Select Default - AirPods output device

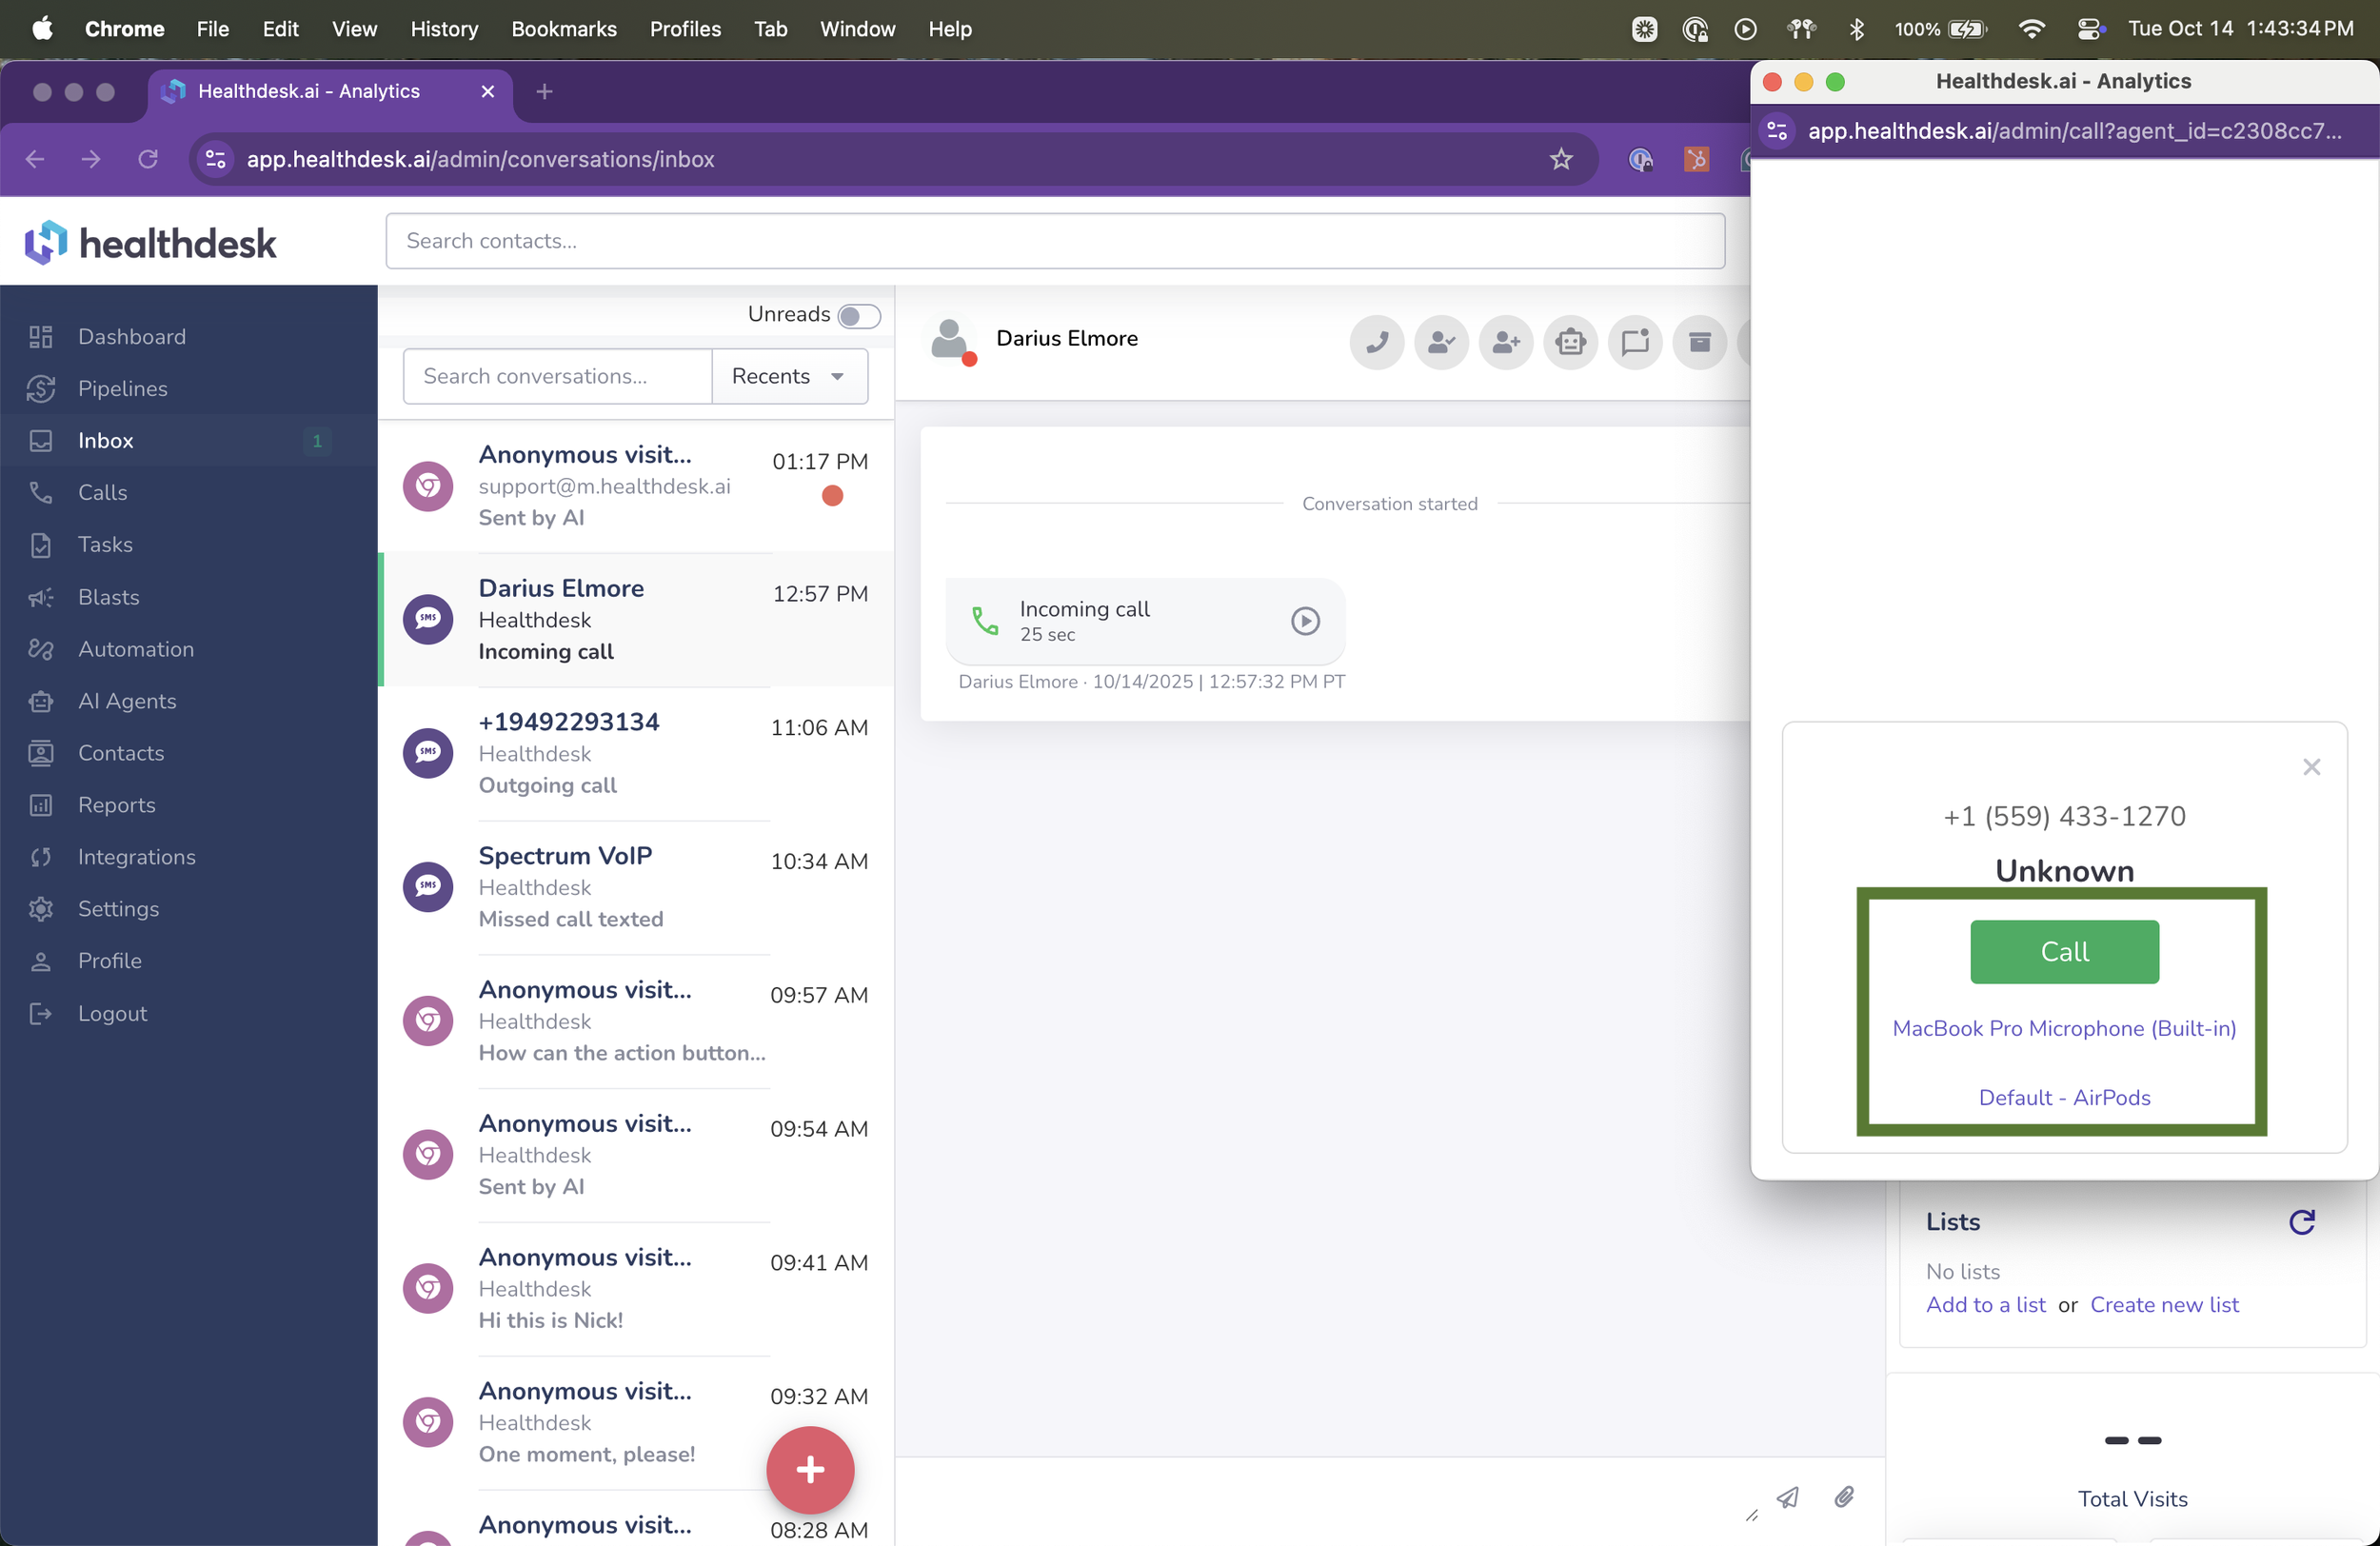(x=2063, y=1097)
